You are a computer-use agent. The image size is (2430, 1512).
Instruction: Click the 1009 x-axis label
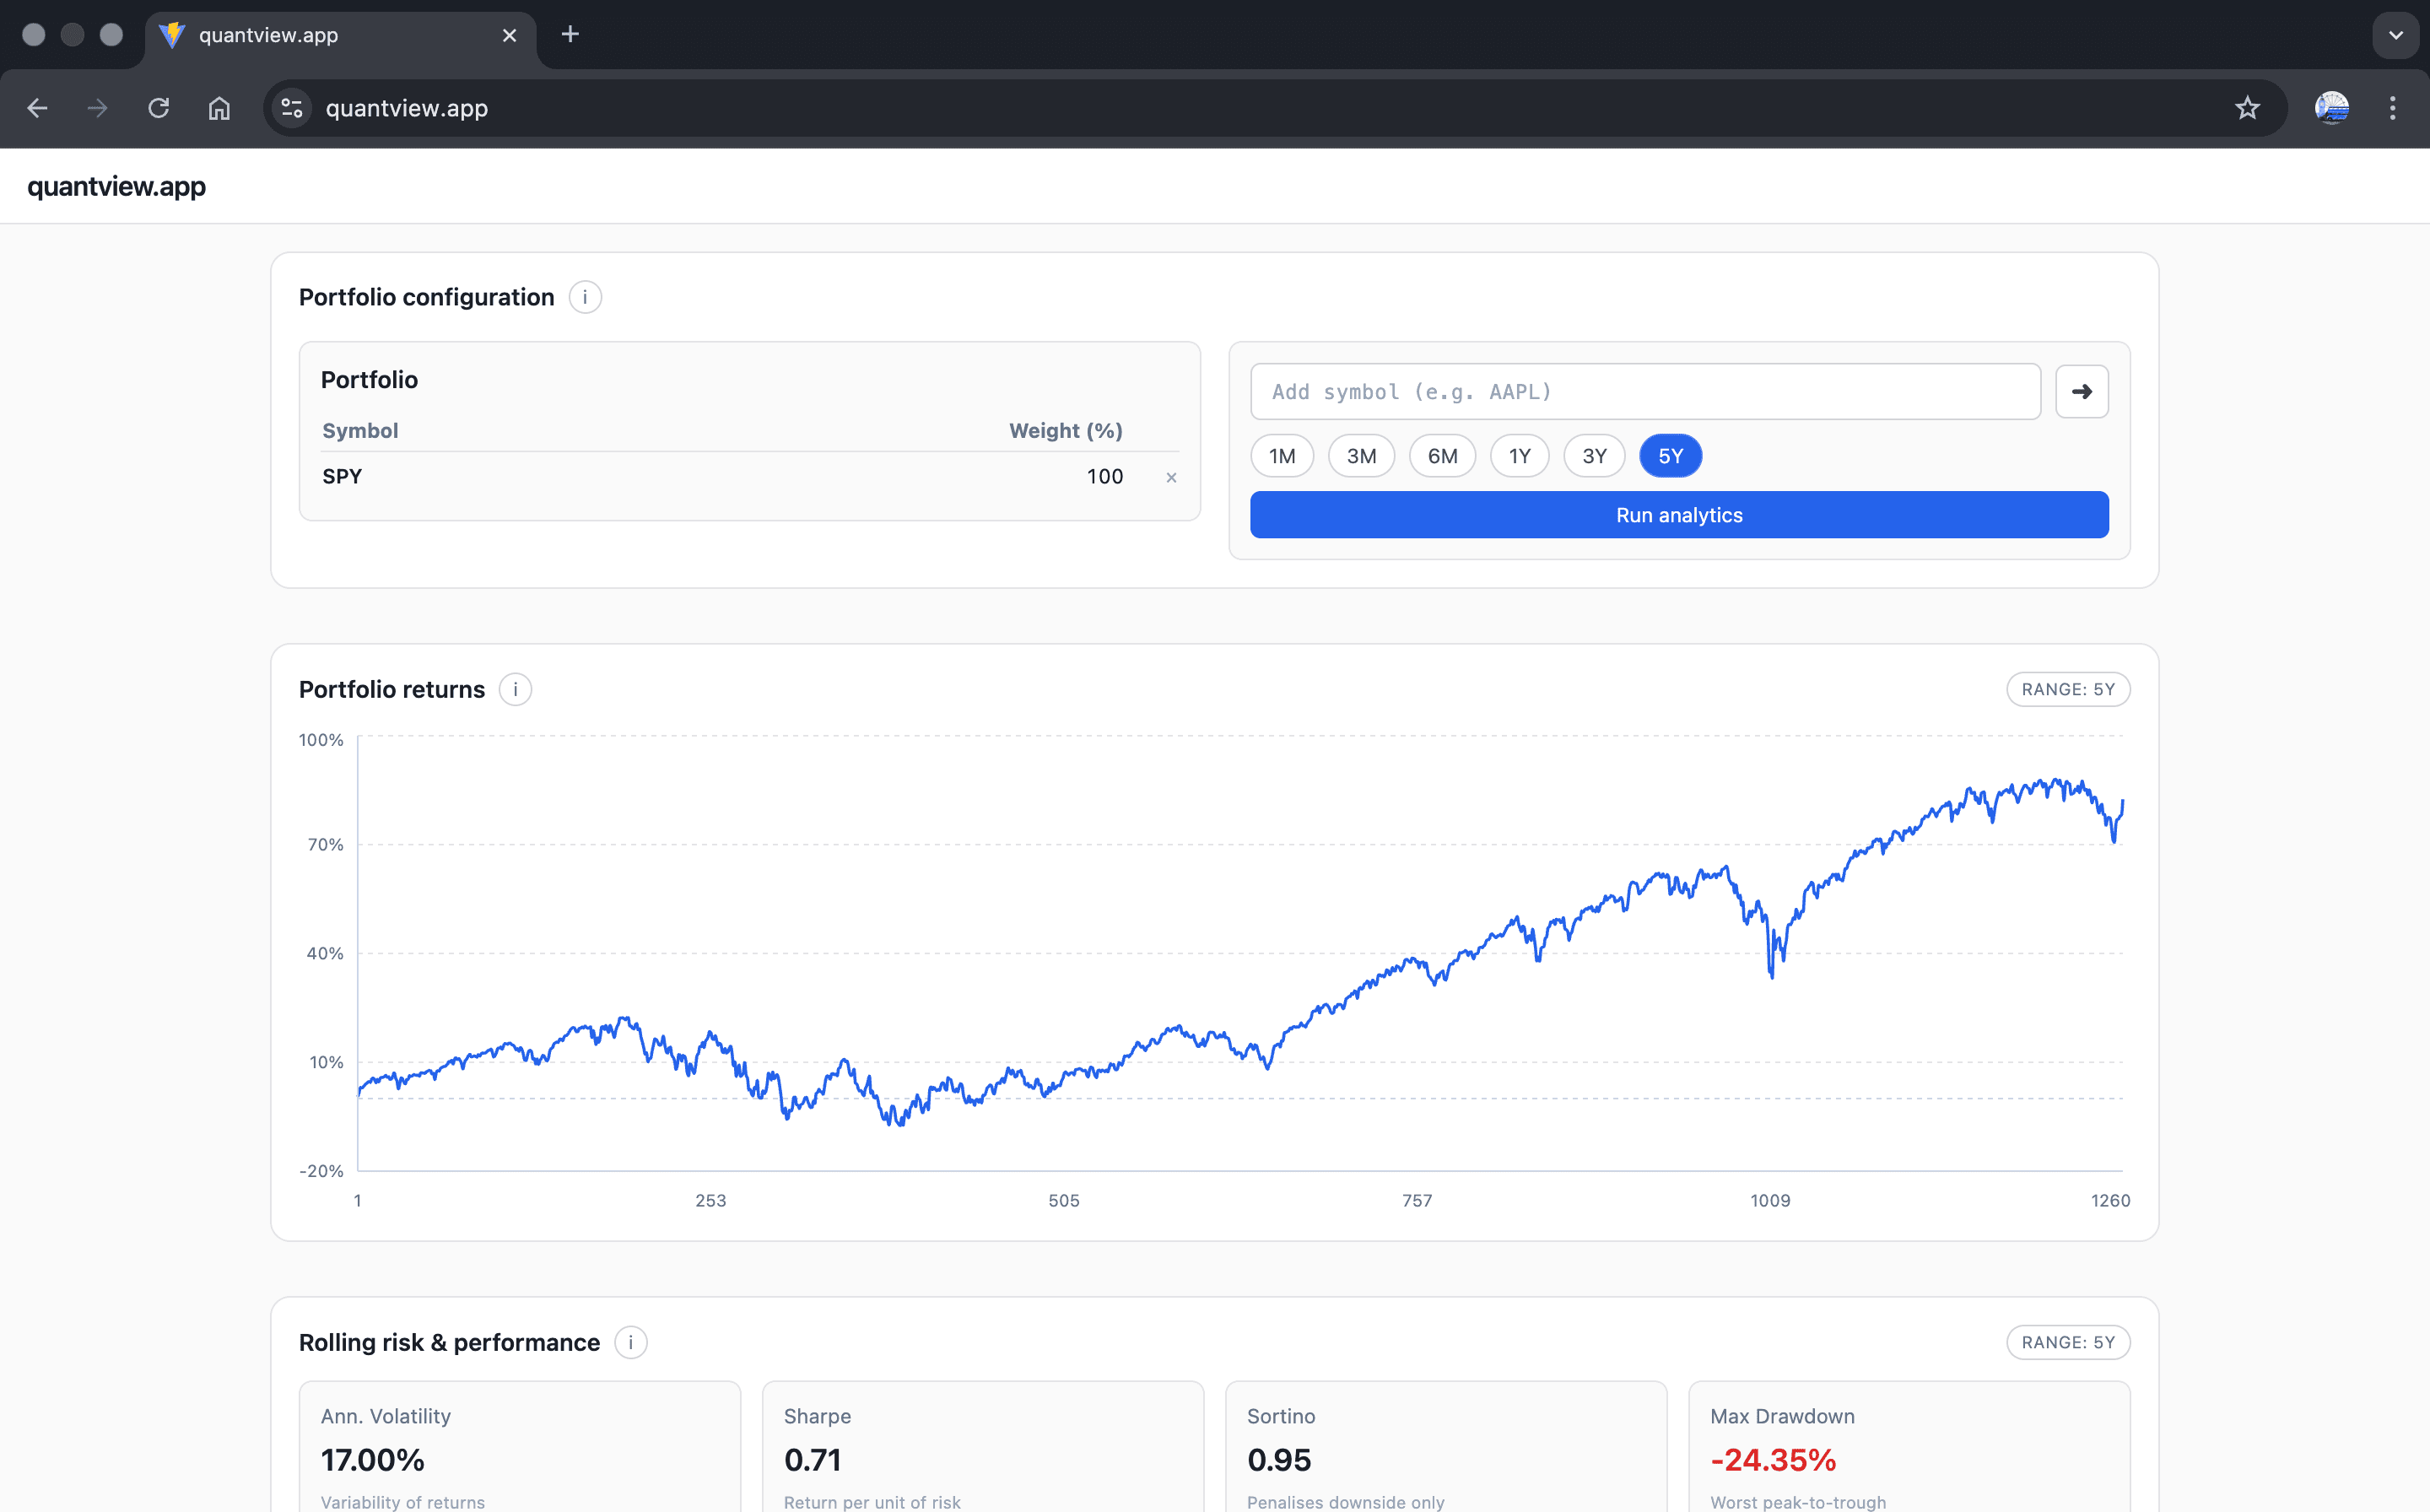1770,1200
